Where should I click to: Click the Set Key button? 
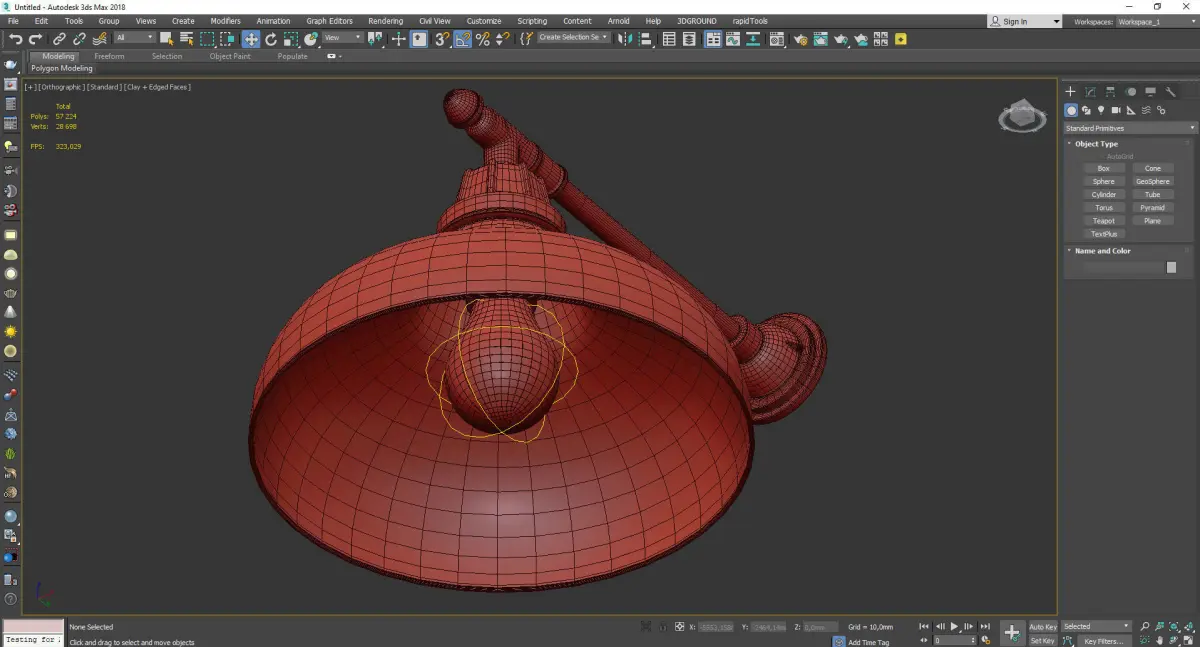coord(1042,640)
